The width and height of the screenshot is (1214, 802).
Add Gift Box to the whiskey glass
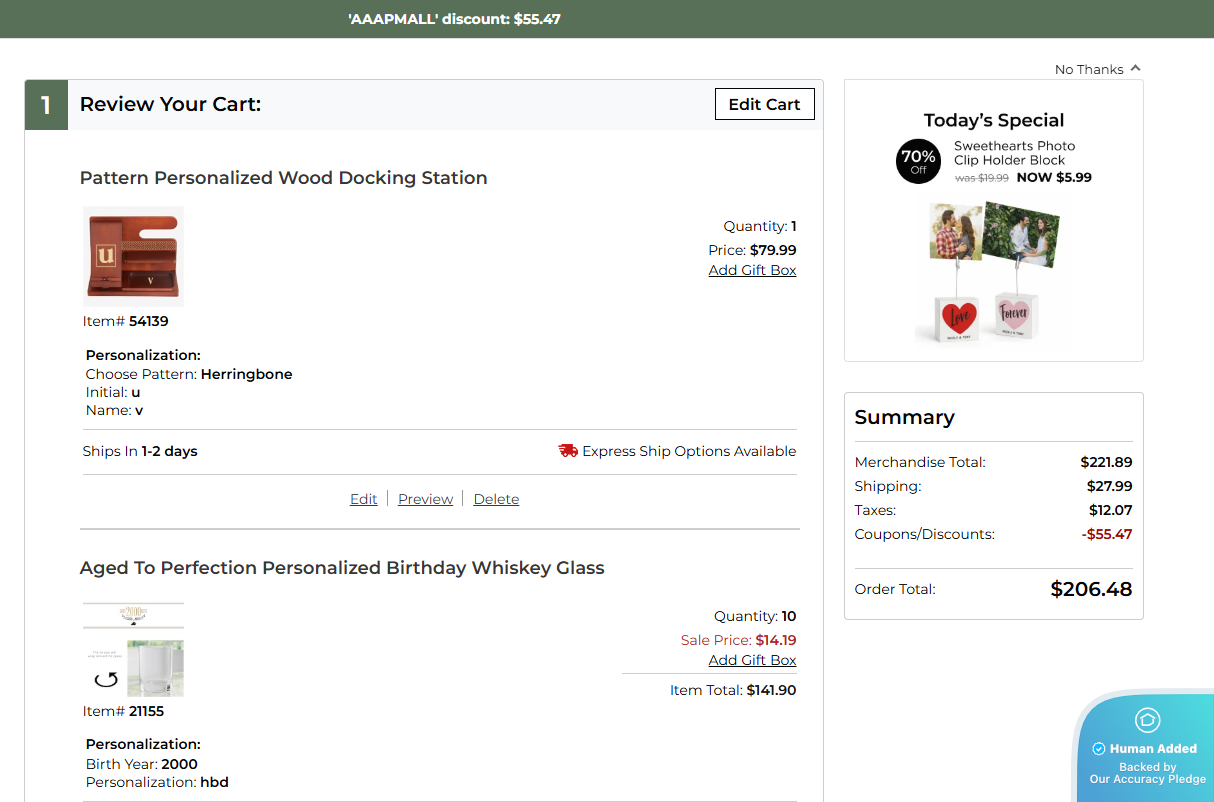click(752, 660)
